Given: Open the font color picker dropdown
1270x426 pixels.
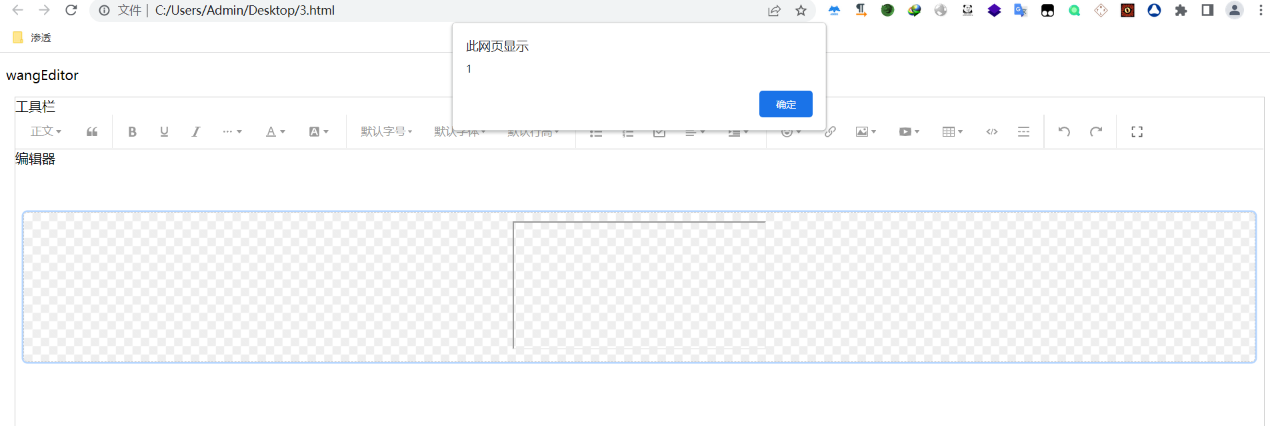Looking at the screenshot, I should [x=275, y=131].
